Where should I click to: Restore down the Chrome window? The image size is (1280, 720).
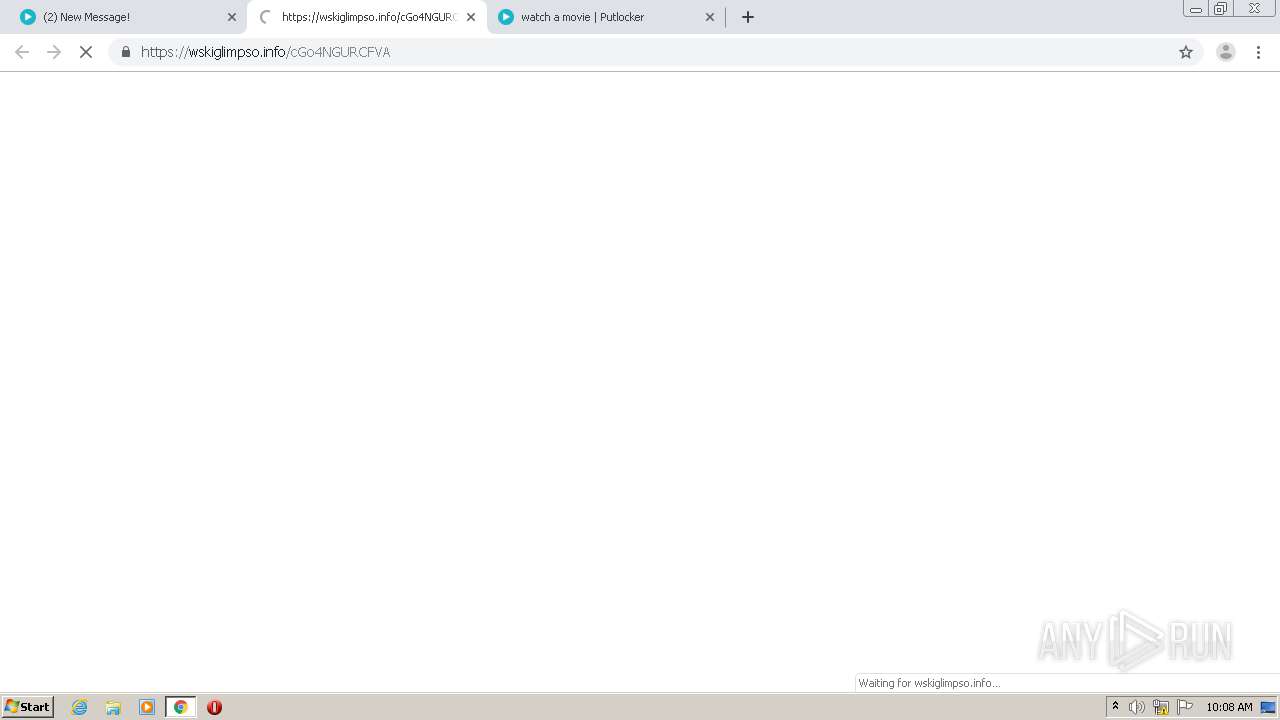click(x=1221, y=9)
